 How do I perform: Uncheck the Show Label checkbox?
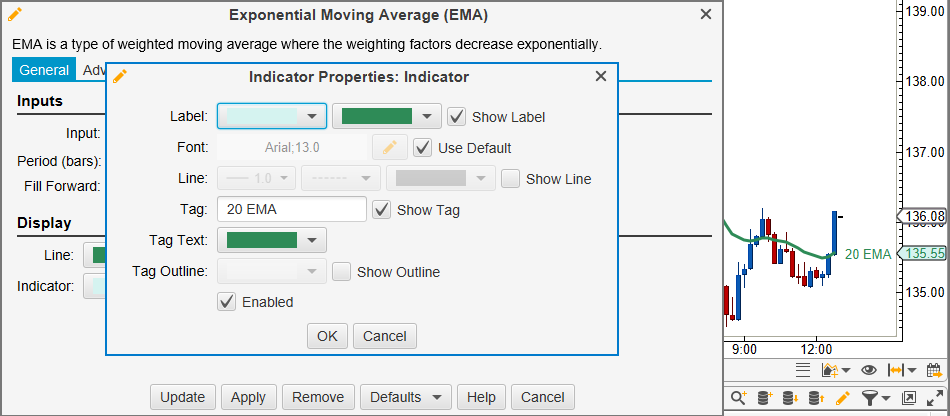[457, 117]
